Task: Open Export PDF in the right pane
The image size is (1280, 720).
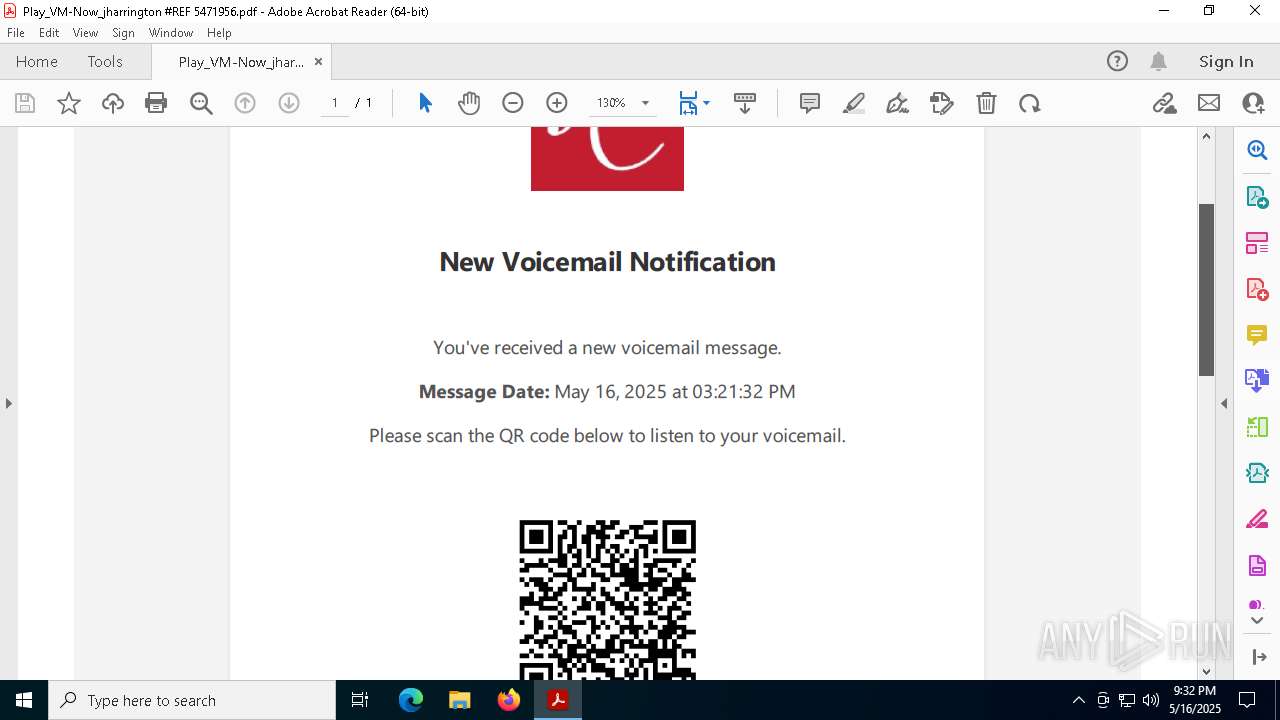Action: click(x=1257, y=196)
